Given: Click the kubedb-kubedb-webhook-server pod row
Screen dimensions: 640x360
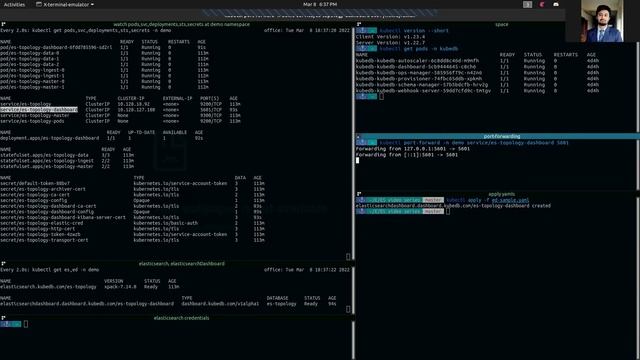Looking at the screenshot, I should [478, 91].
